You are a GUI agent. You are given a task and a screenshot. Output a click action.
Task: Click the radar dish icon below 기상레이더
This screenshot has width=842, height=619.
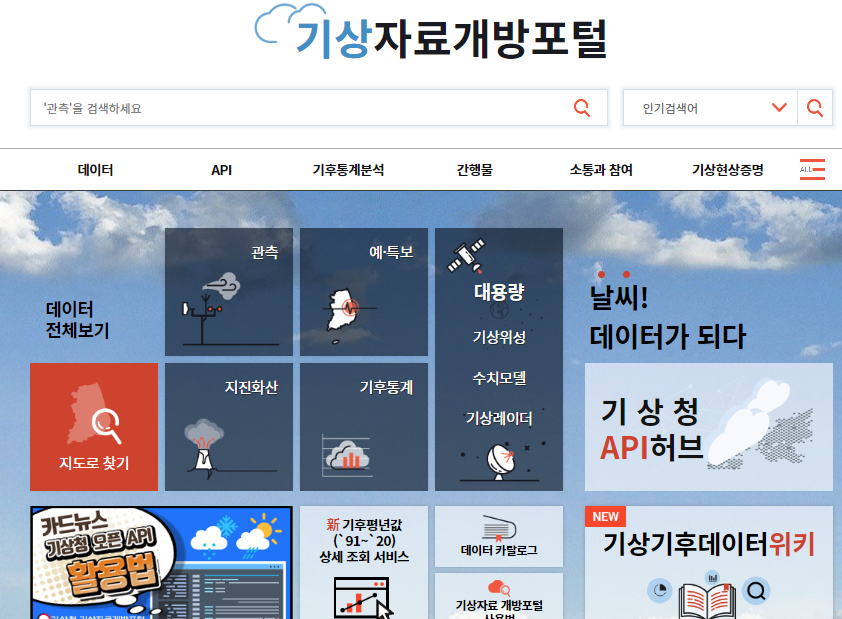(x=500, y=461)
